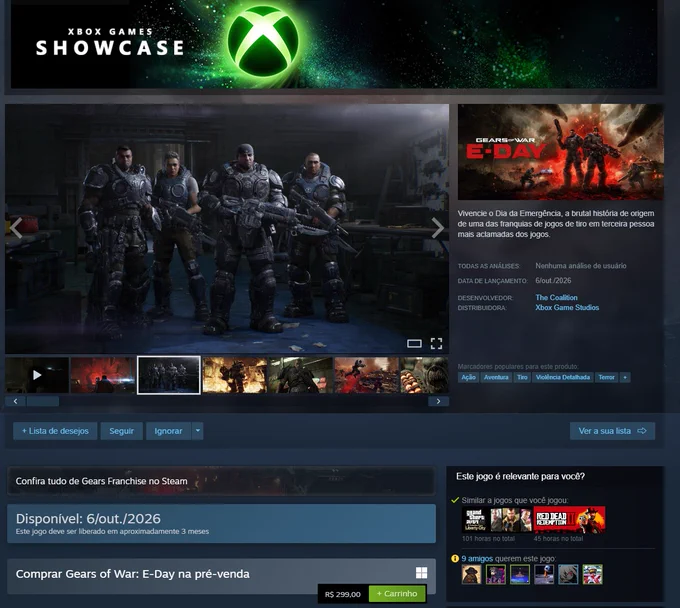Click the main screenshot of four soldiers
Viewport: 680px width, 608px height.
click(227, 229)
